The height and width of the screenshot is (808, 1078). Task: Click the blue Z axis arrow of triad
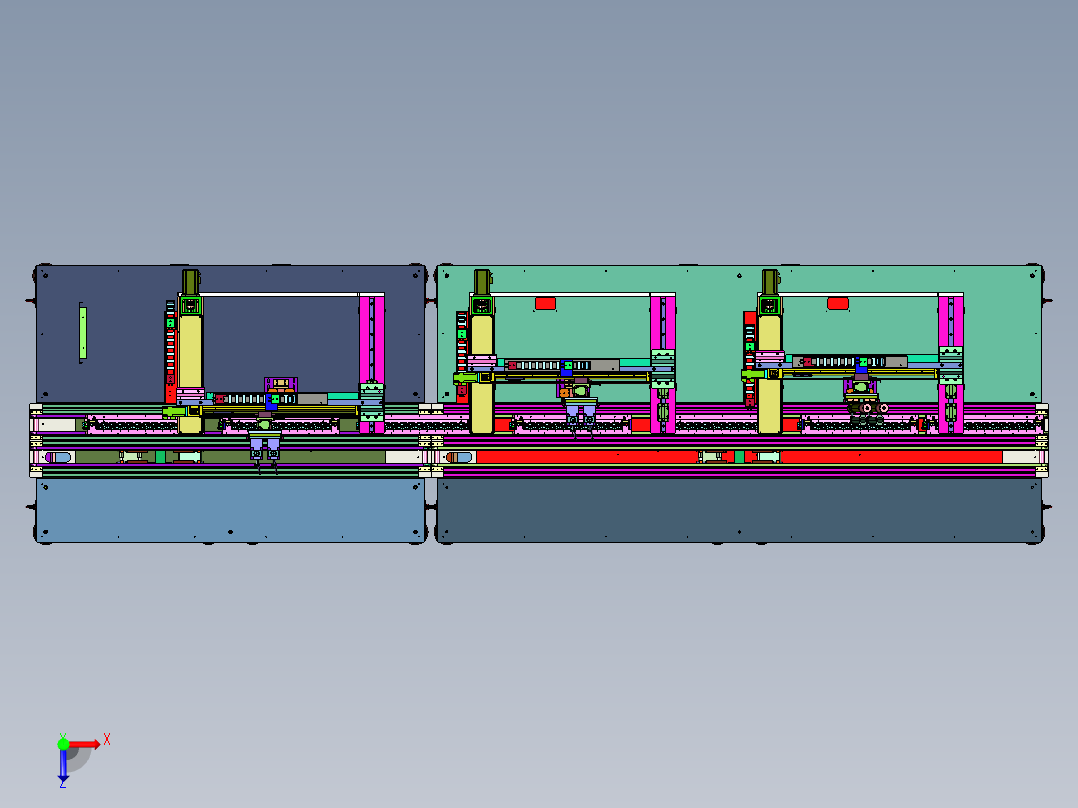point(63,765)
